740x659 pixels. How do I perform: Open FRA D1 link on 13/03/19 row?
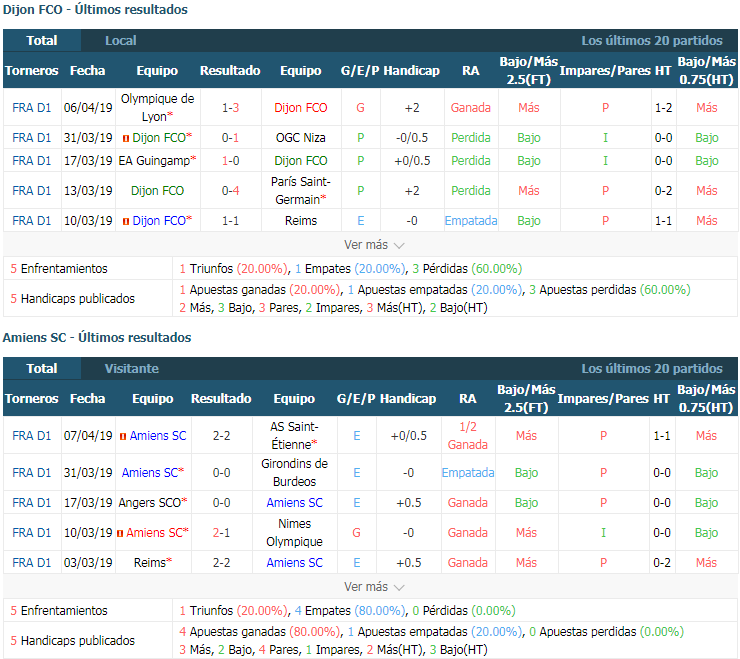32,191
